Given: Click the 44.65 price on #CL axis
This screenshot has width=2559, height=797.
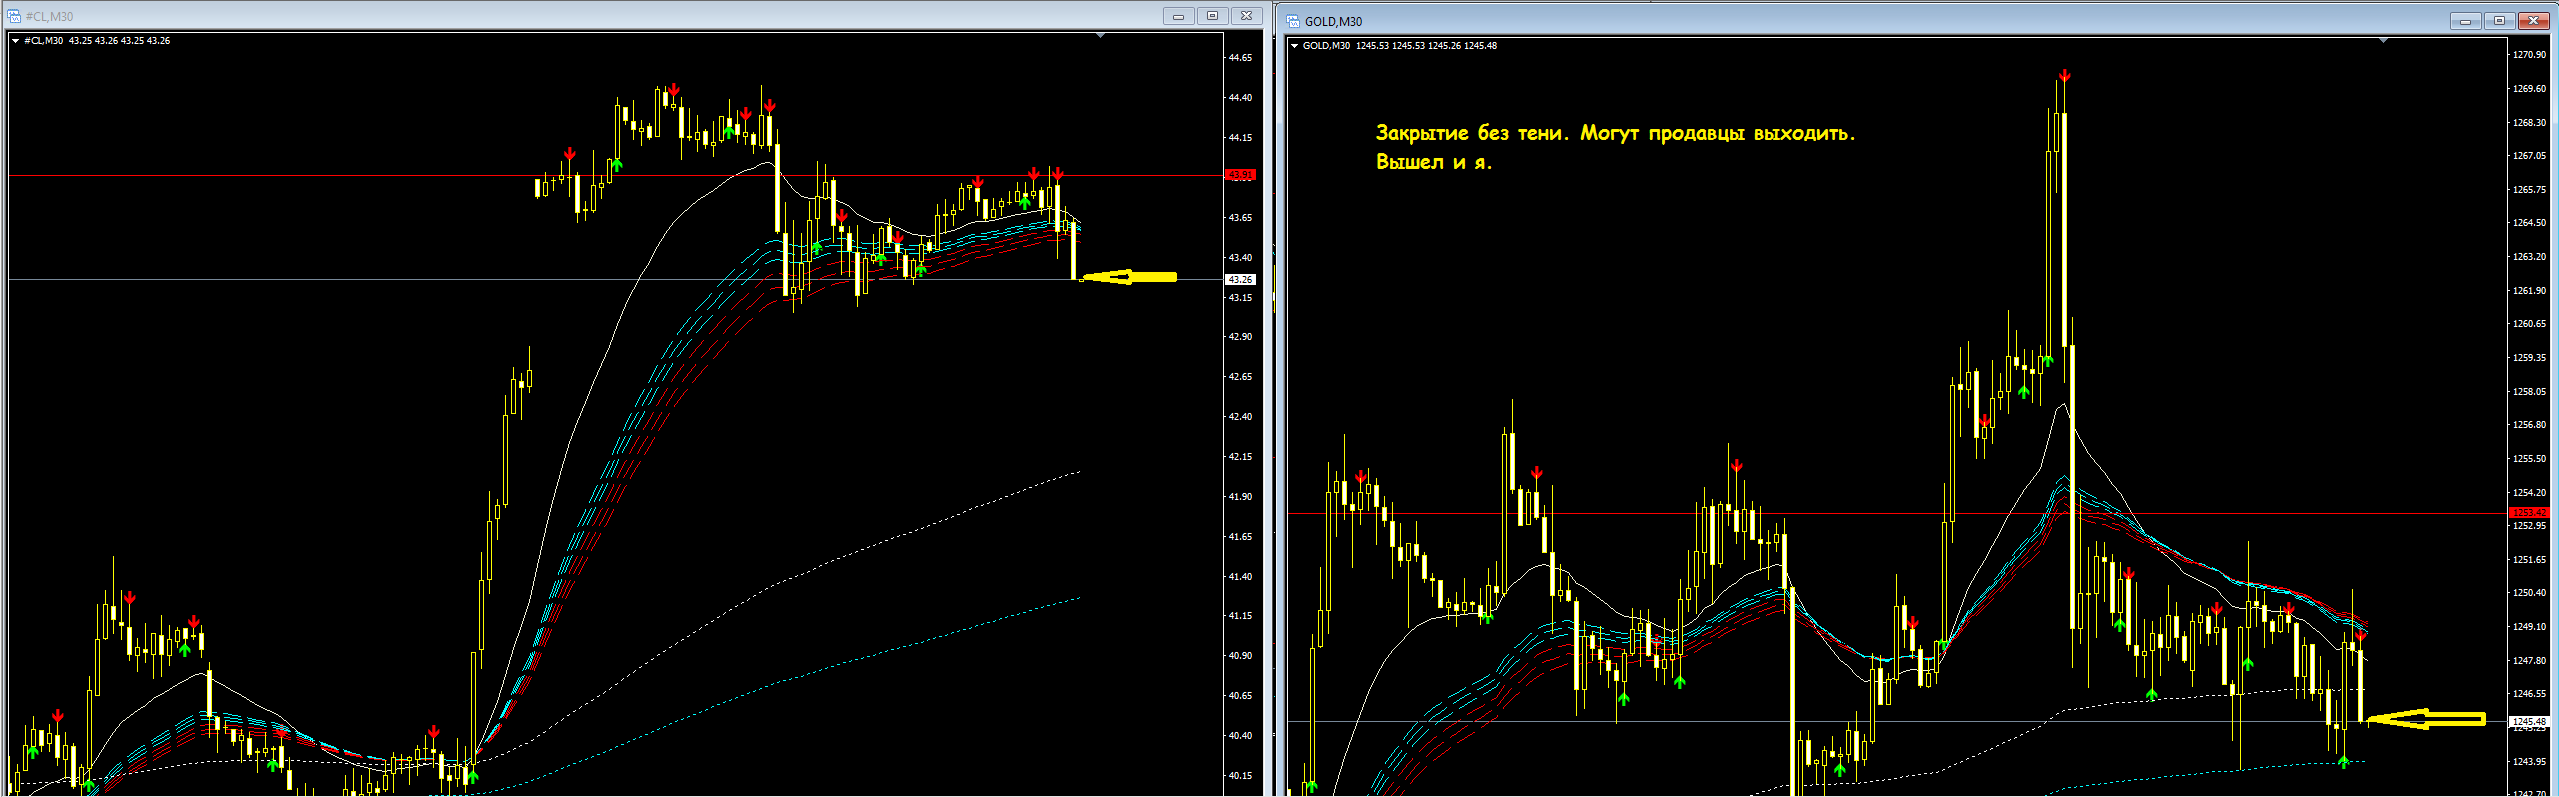Looking at the screenshot, I should (x=1240, y=58).
